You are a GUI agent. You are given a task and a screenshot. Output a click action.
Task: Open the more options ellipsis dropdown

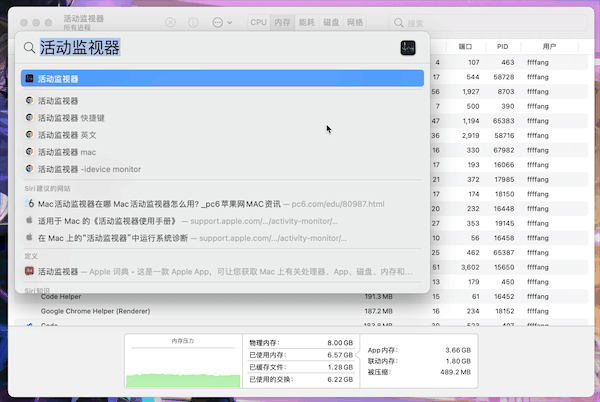[x=222, y=23]
